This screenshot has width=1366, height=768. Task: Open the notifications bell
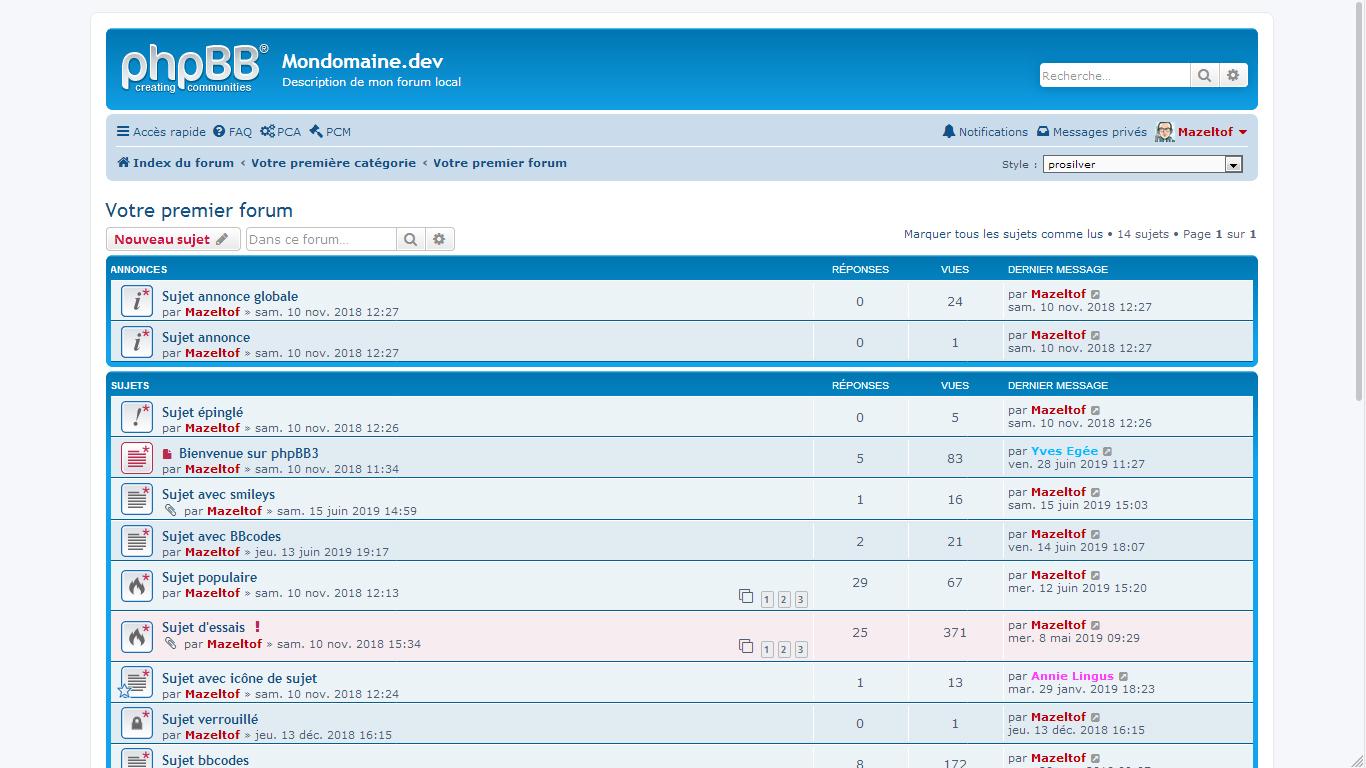coord(949,131)
